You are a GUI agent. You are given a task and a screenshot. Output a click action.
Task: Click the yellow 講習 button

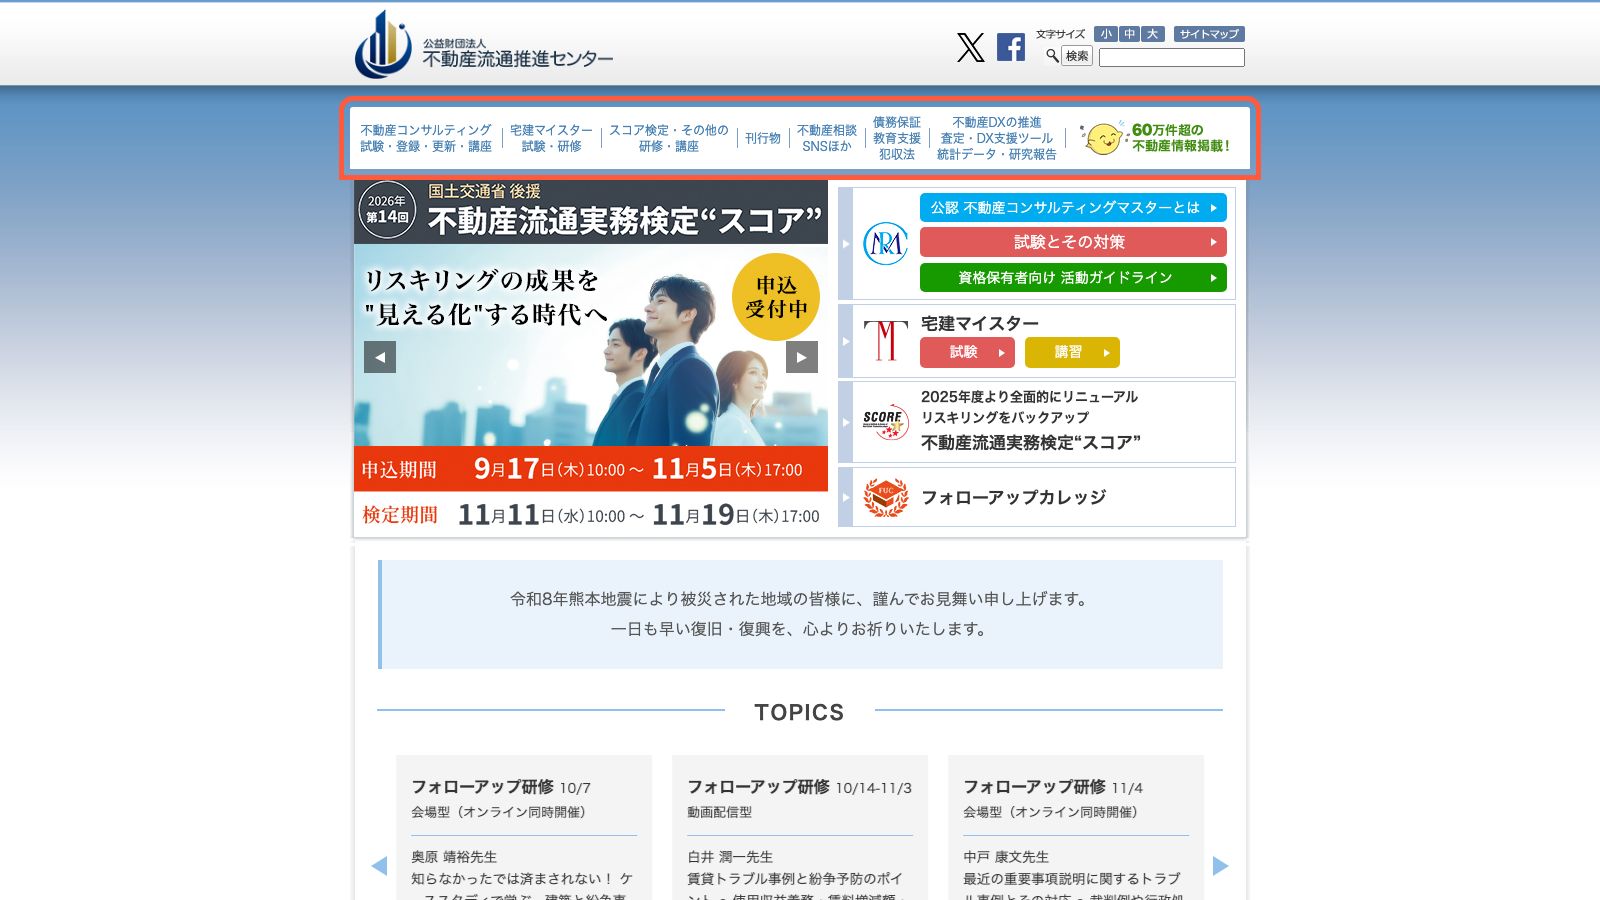pos(1072,352)
